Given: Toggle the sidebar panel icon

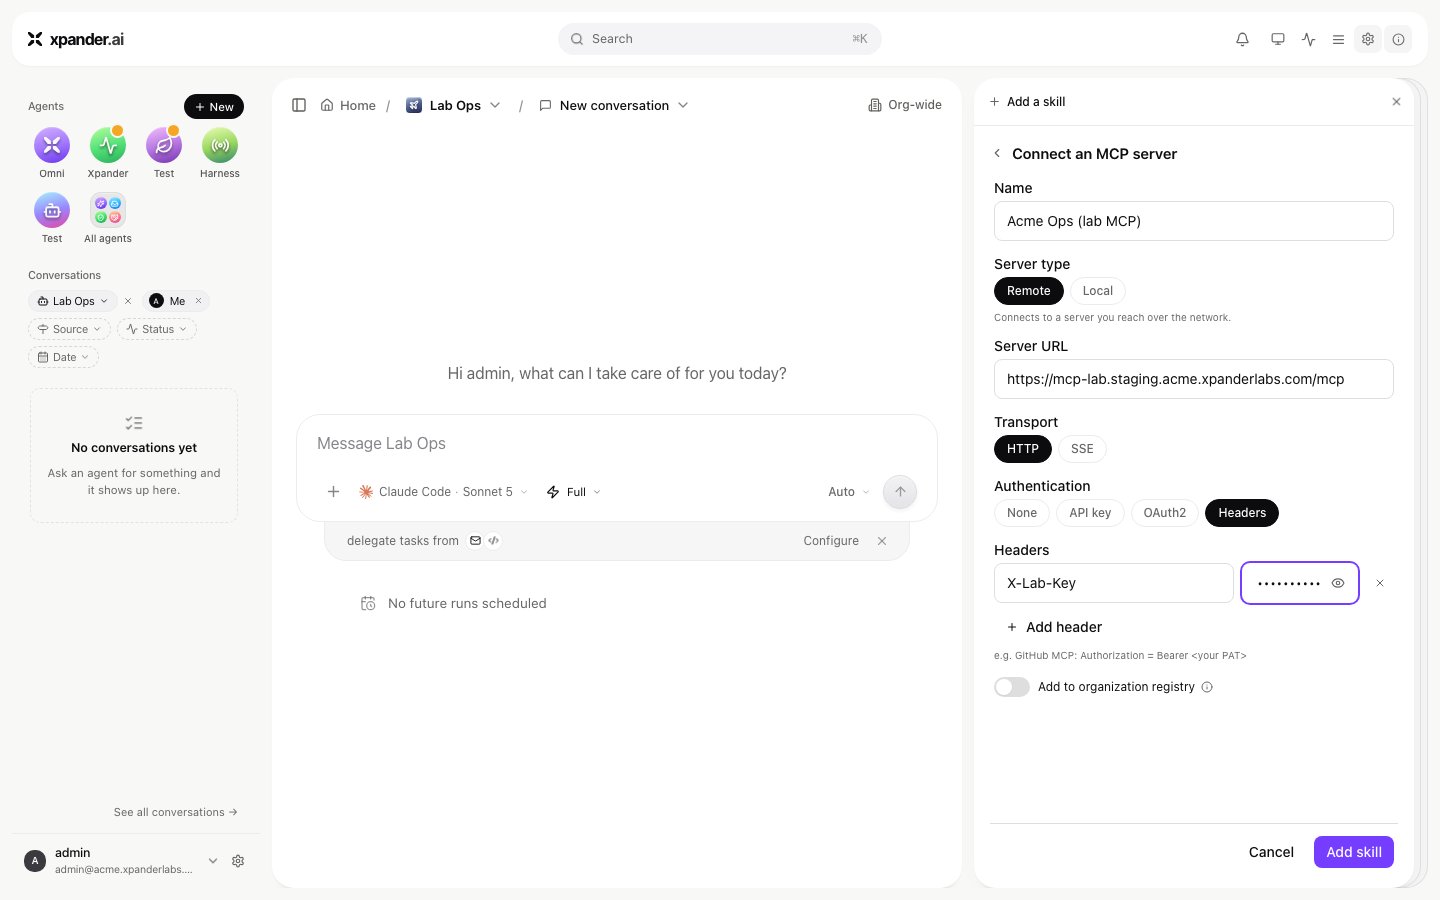Looking at the screenshot, I should [x=299, y=105].
